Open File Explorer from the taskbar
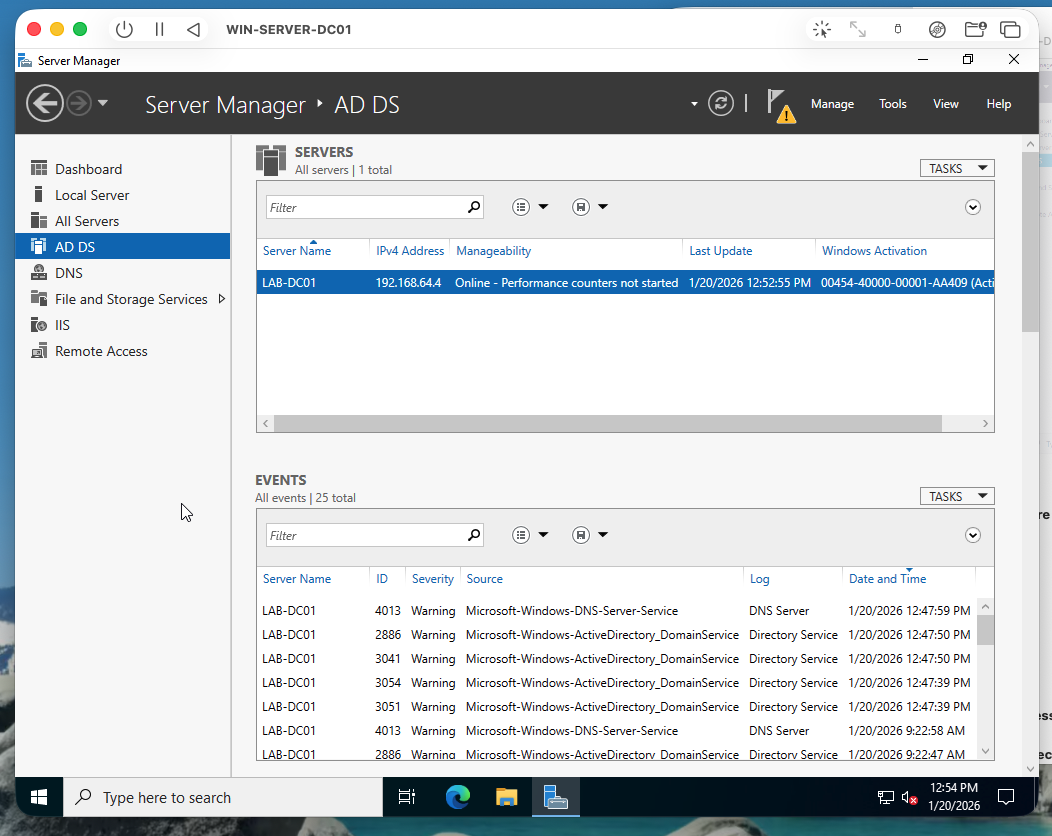Viewport: 1052px width, 836px height. 506,797
